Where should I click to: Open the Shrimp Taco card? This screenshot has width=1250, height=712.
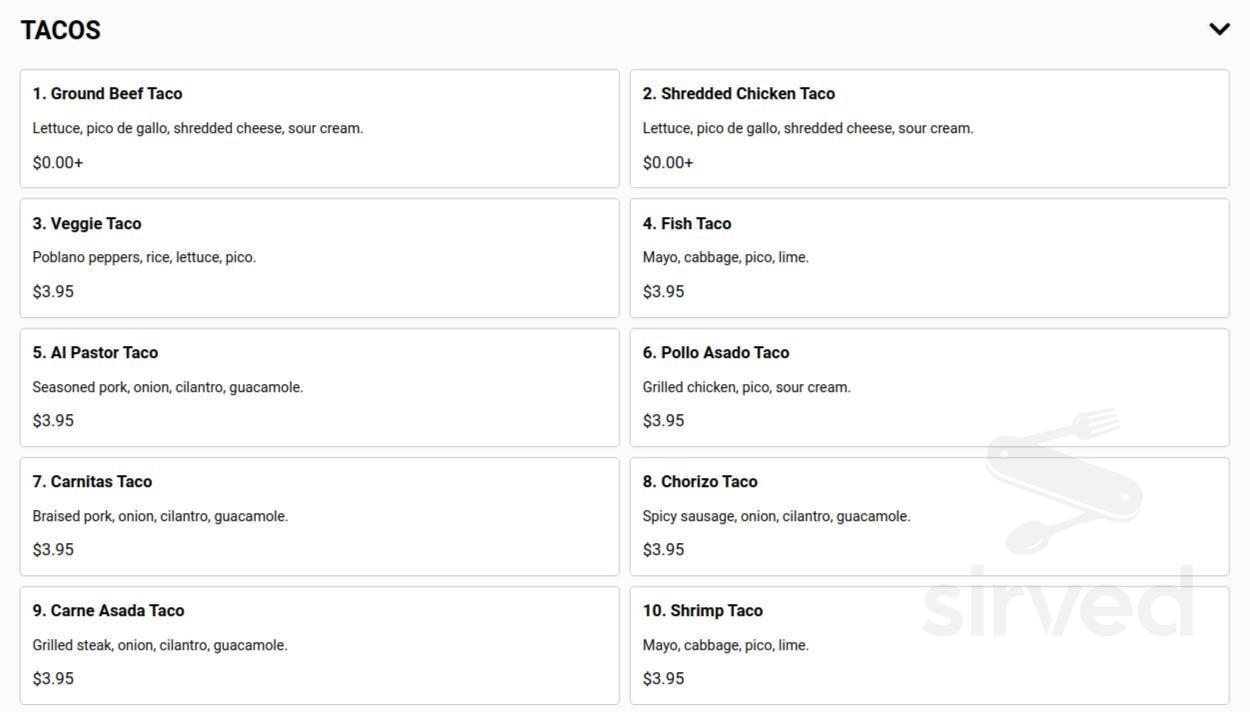tap(929, 645)
